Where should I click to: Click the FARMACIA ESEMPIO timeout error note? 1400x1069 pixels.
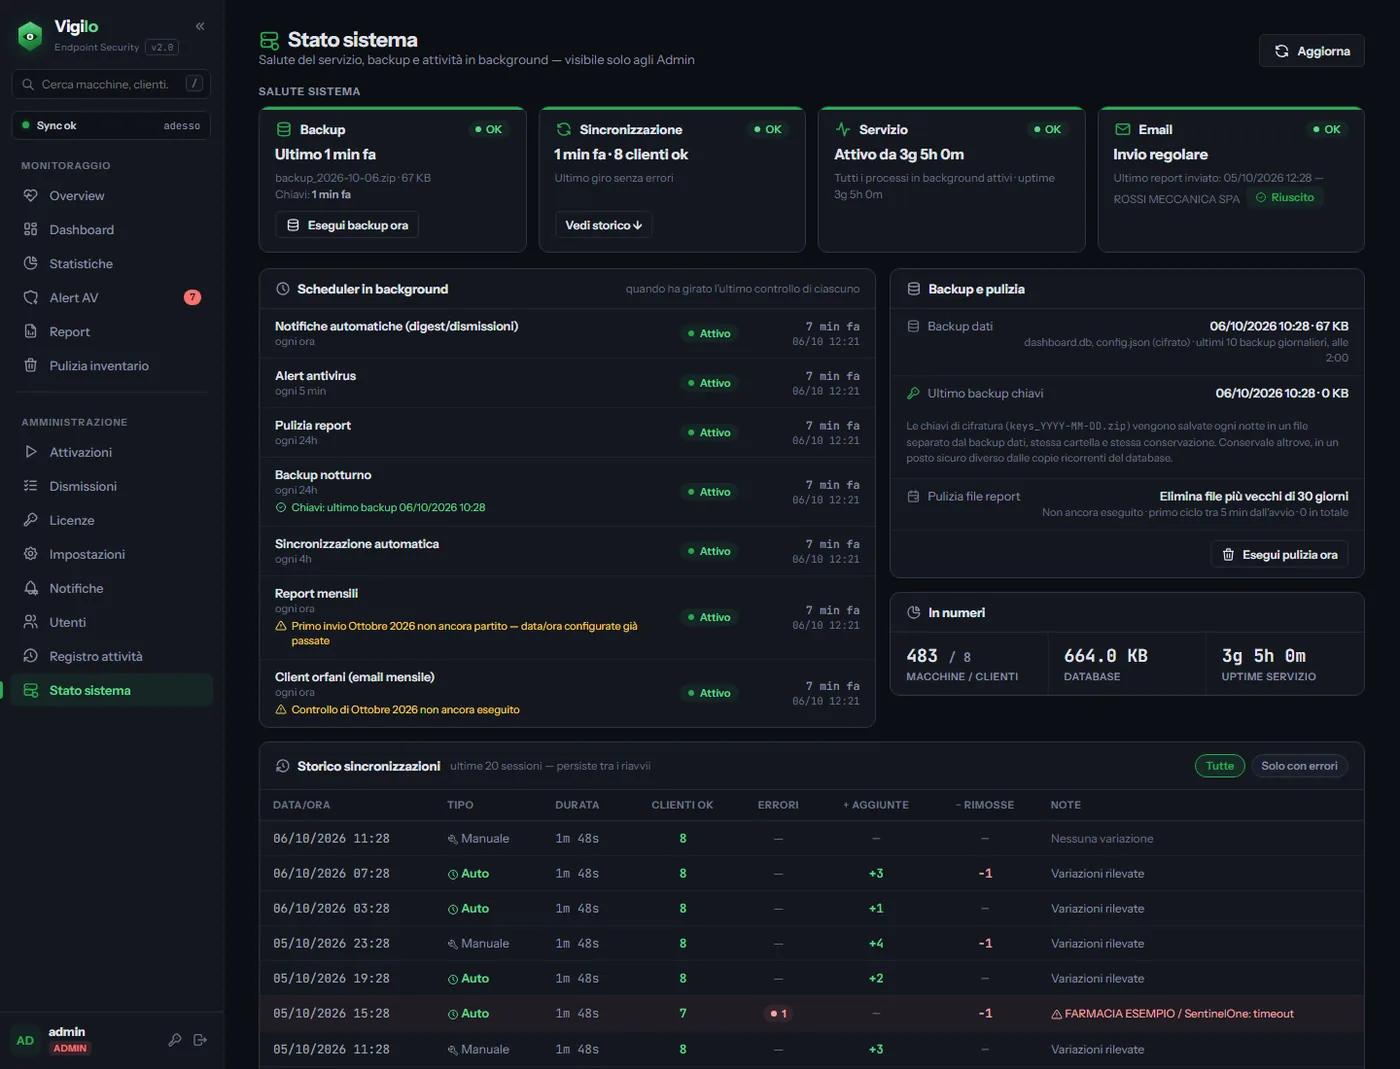coord(1172,1014)
